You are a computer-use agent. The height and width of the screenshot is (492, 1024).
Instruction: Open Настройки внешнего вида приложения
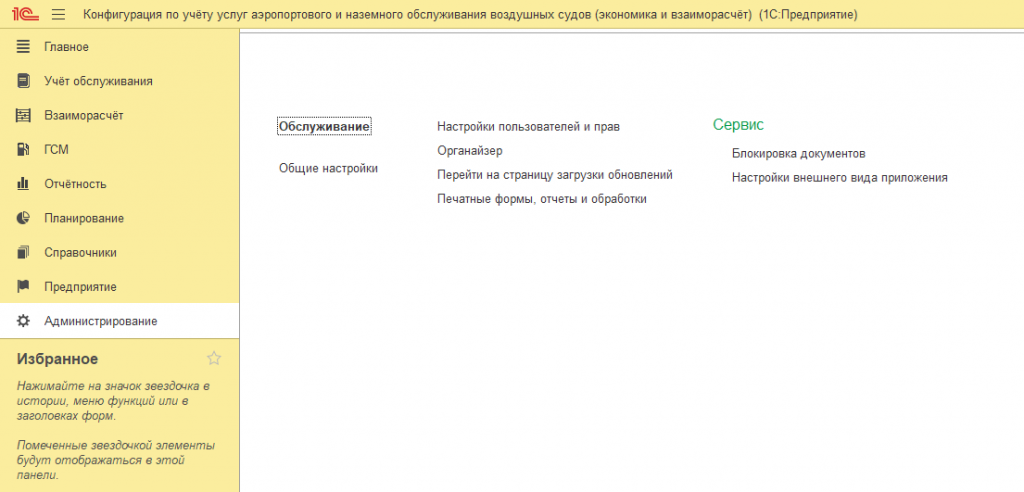coord(840,177)
